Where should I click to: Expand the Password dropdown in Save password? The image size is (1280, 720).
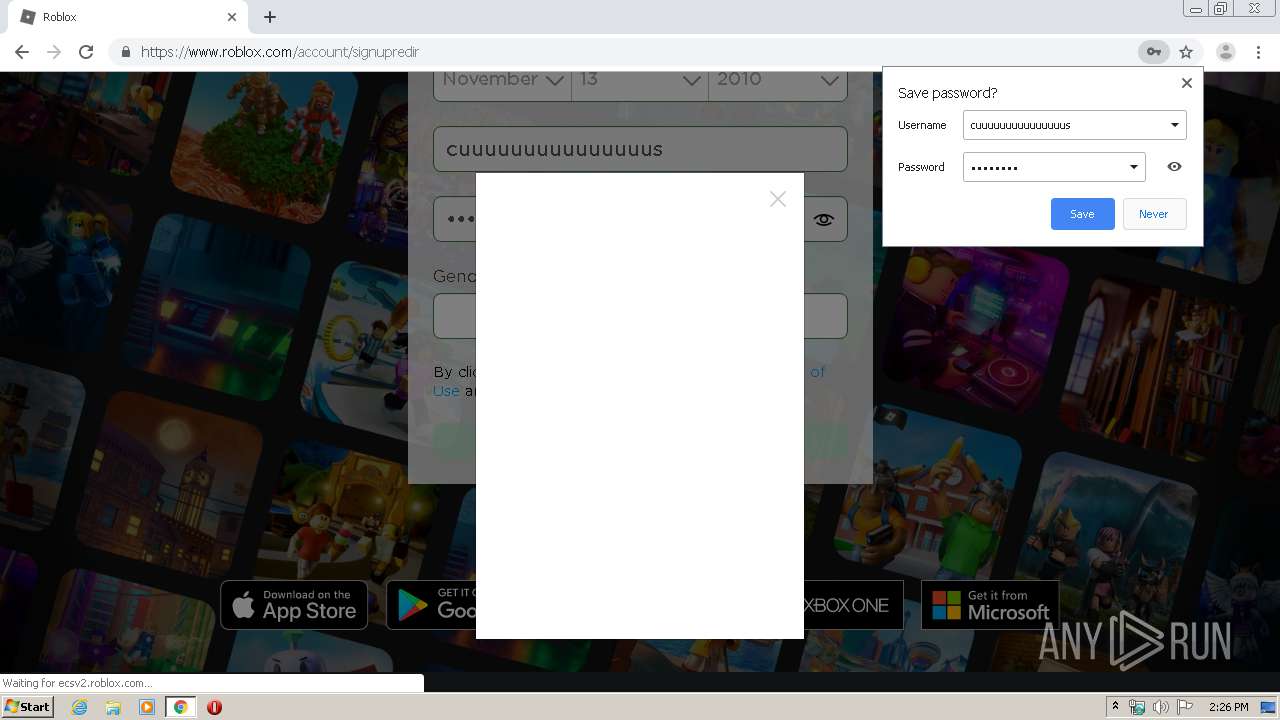click(1134, 167)
